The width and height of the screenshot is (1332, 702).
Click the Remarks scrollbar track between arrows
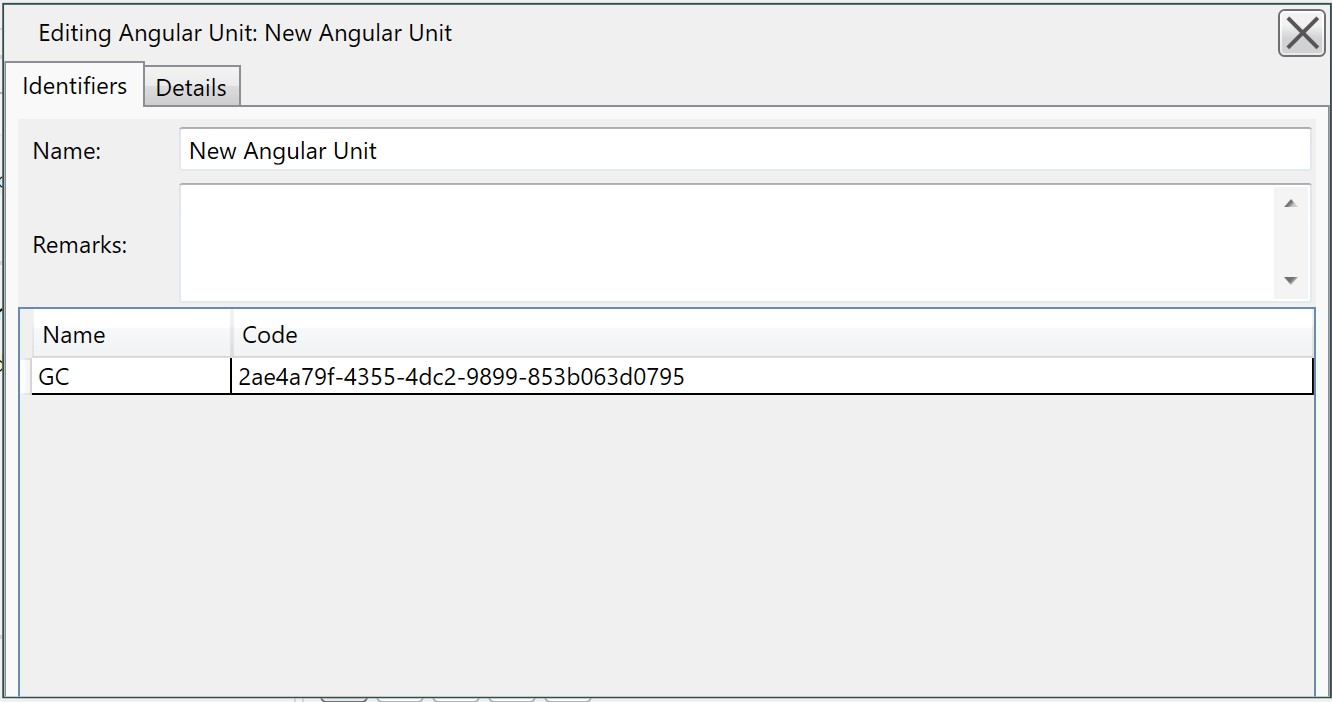1290,242
